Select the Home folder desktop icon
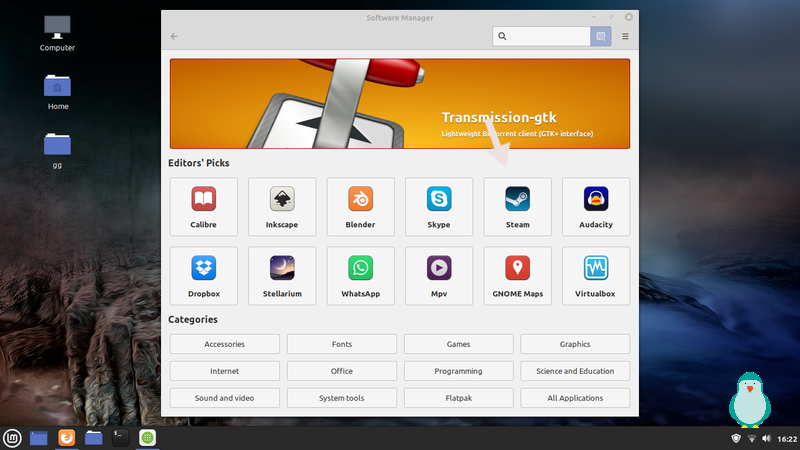 (x=57, y=92)
